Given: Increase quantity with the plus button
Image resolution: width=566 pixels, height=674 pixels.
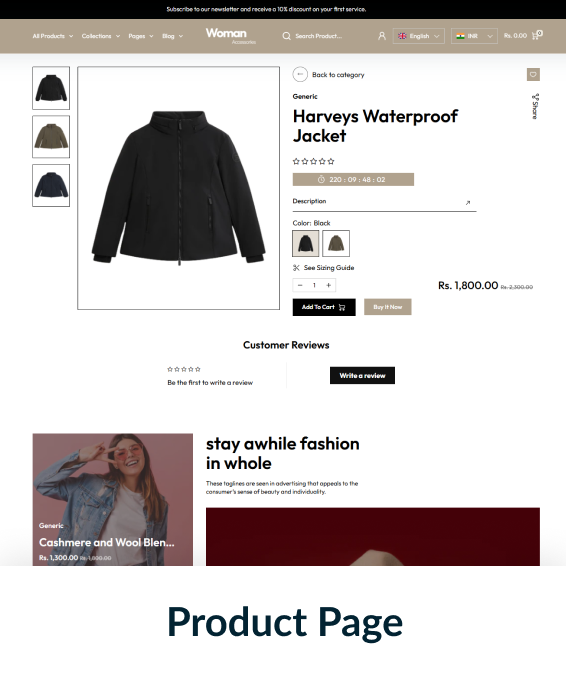Looking at the screenshot, I should click(328, 285).
